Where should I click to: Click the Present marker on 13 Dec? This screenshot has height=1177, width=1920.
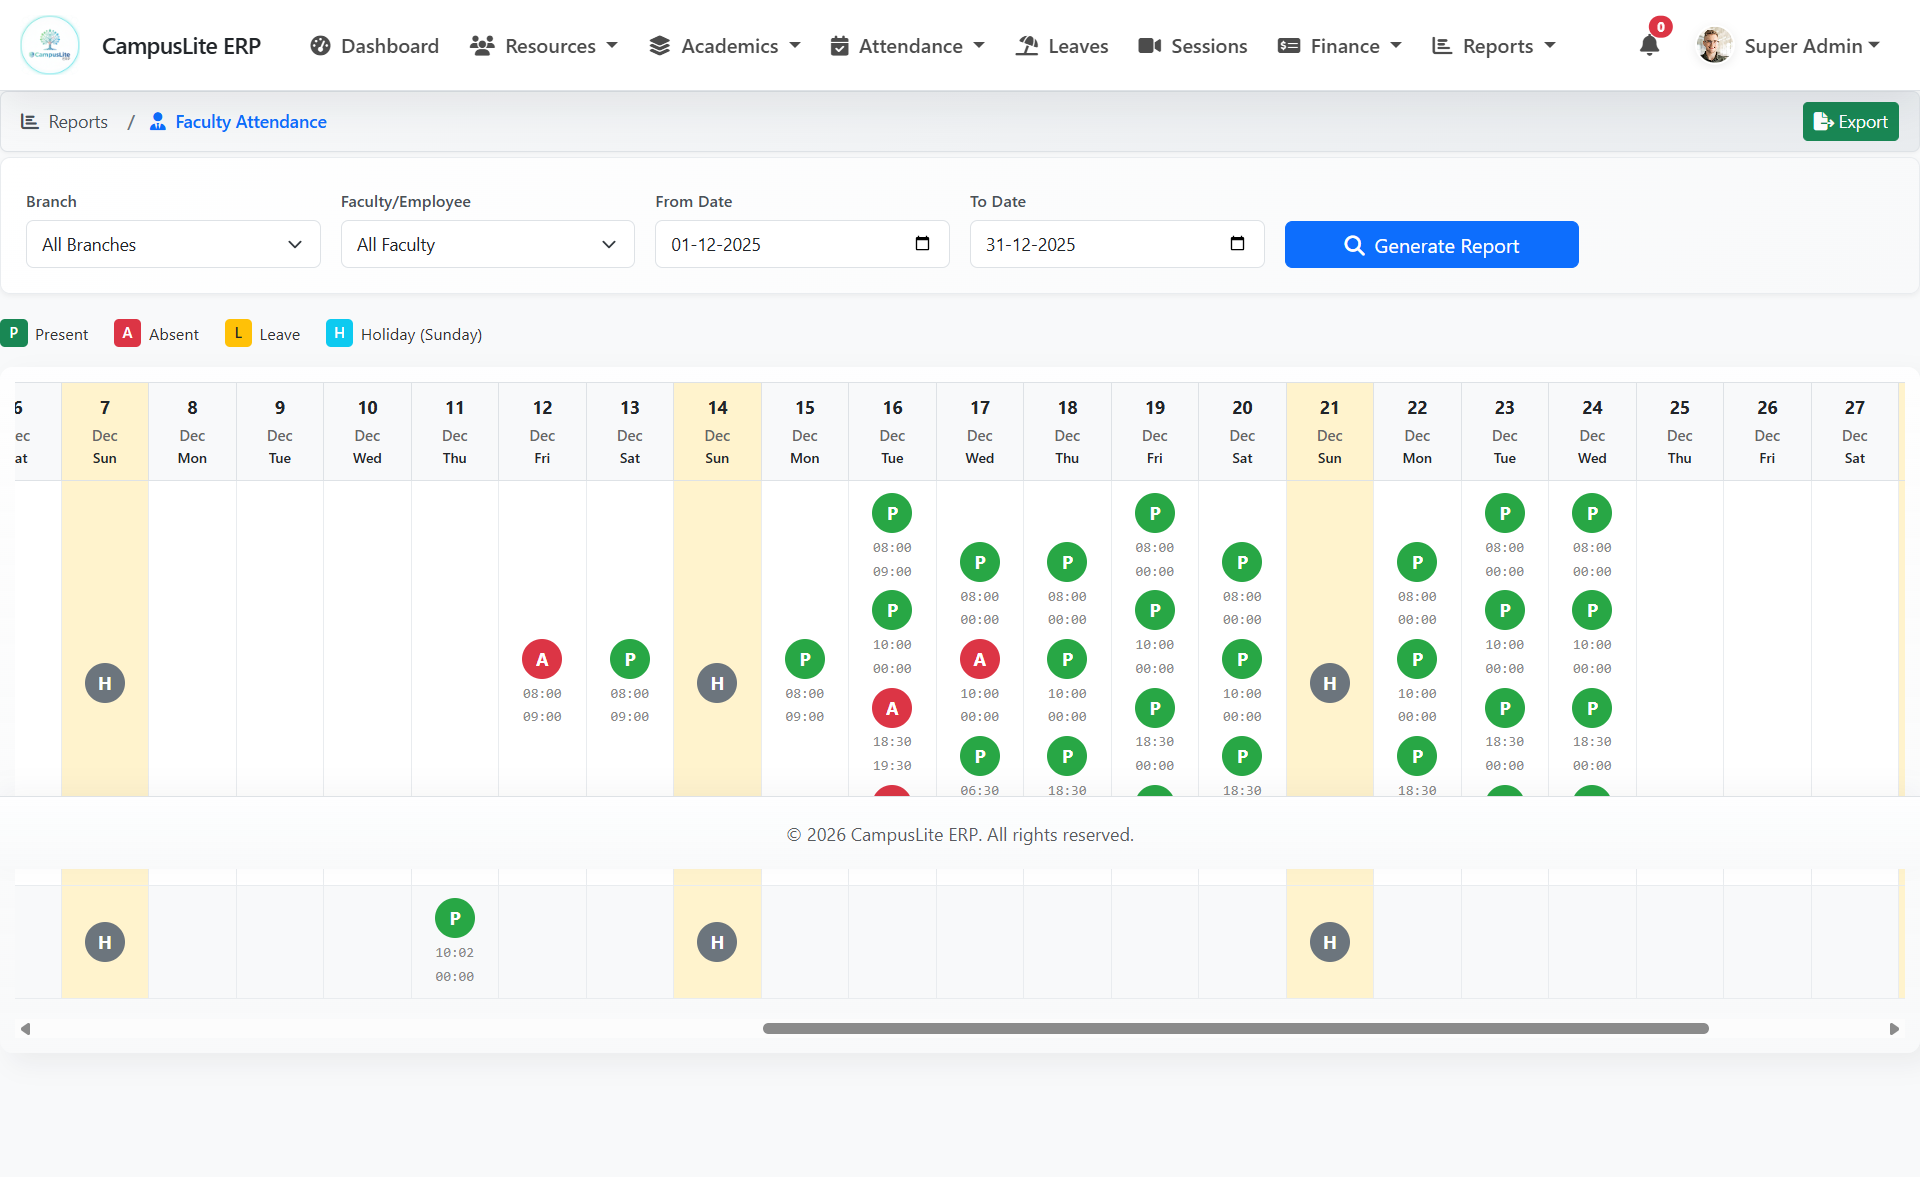click(630, 659)
